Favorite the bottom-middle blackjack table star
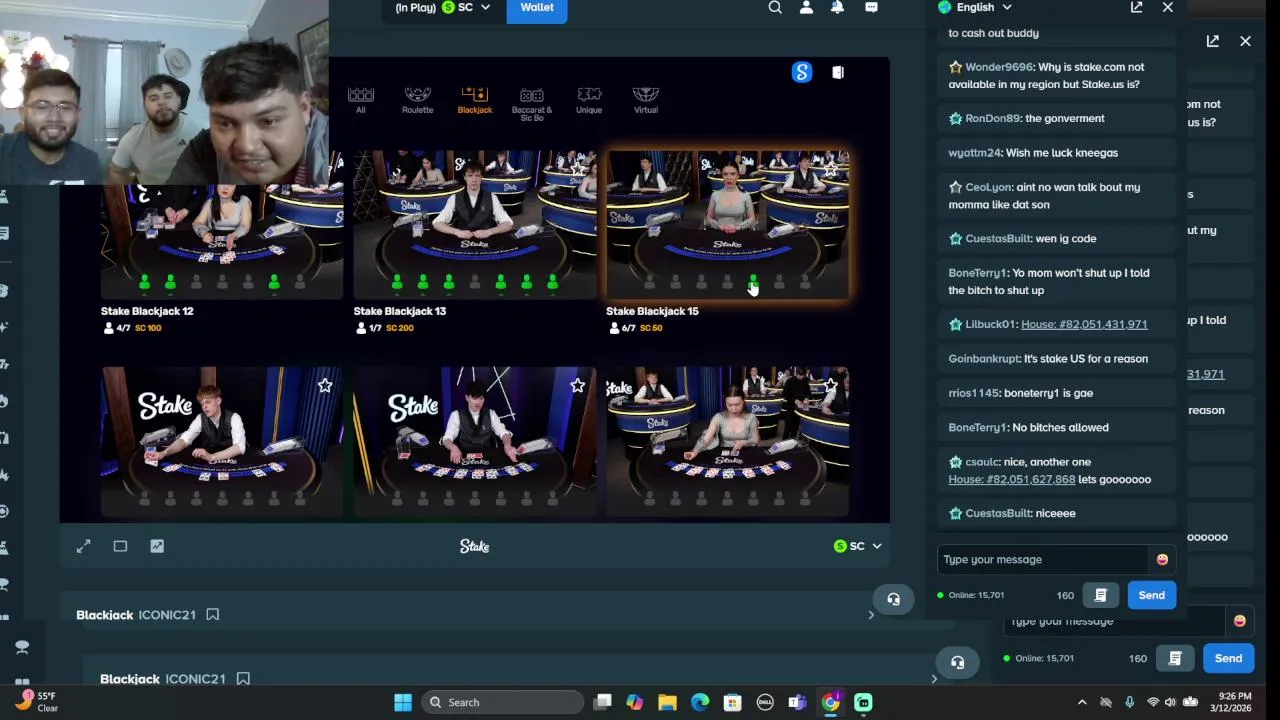 coord(577,385)
